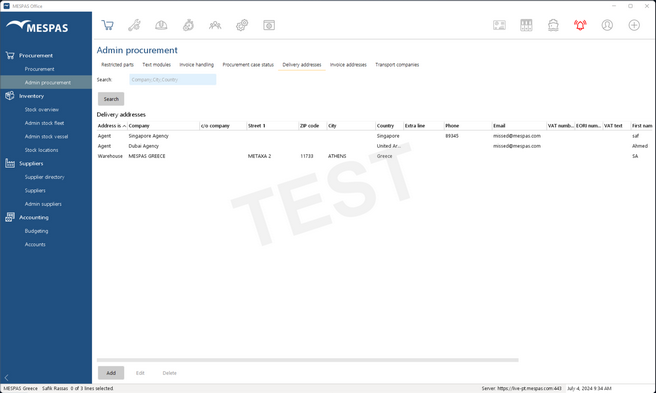Open the wrench maintenance module icon
The width and height of the screenshot is (656, 393).
click(134, 26)
